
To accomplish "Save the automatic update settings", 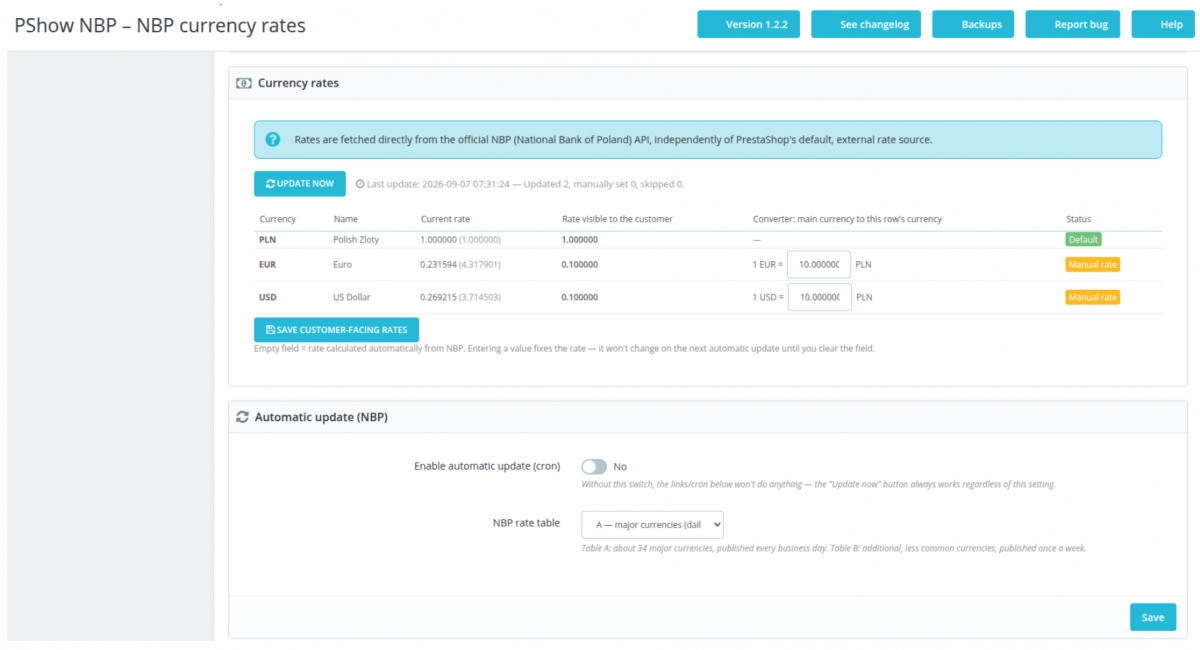I will tap(1153, 617).
